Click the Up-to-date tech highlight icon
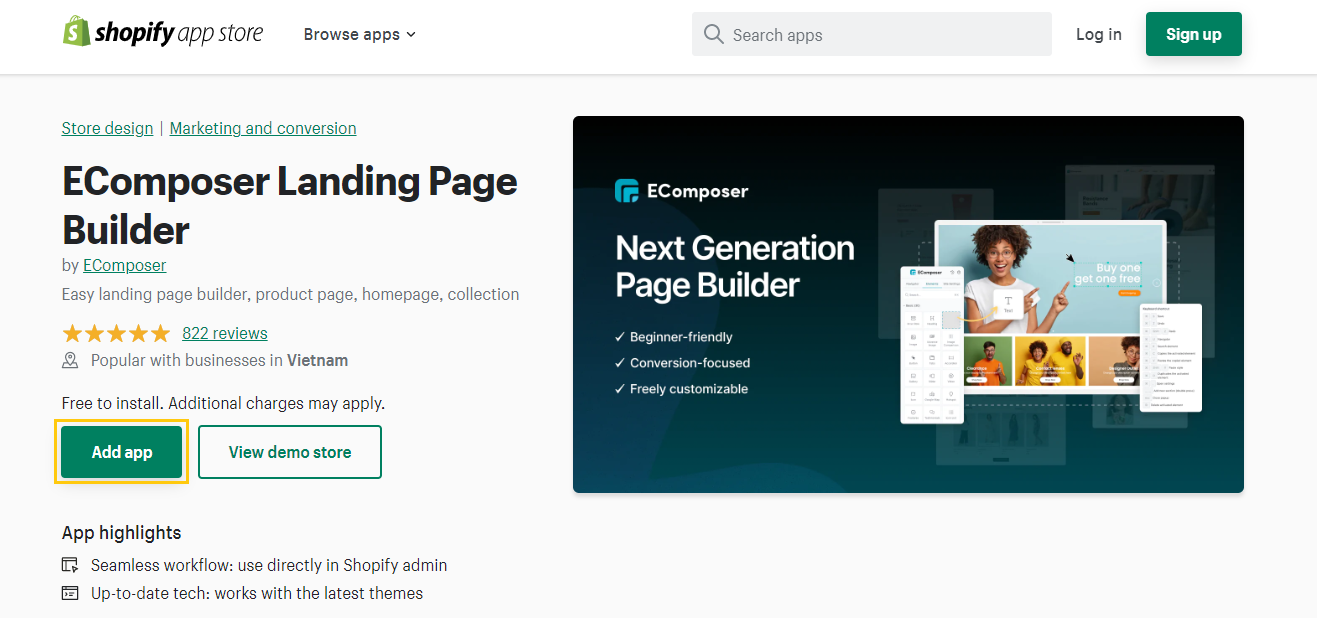Screen dimensions: 1317x618 coord(70,593)
